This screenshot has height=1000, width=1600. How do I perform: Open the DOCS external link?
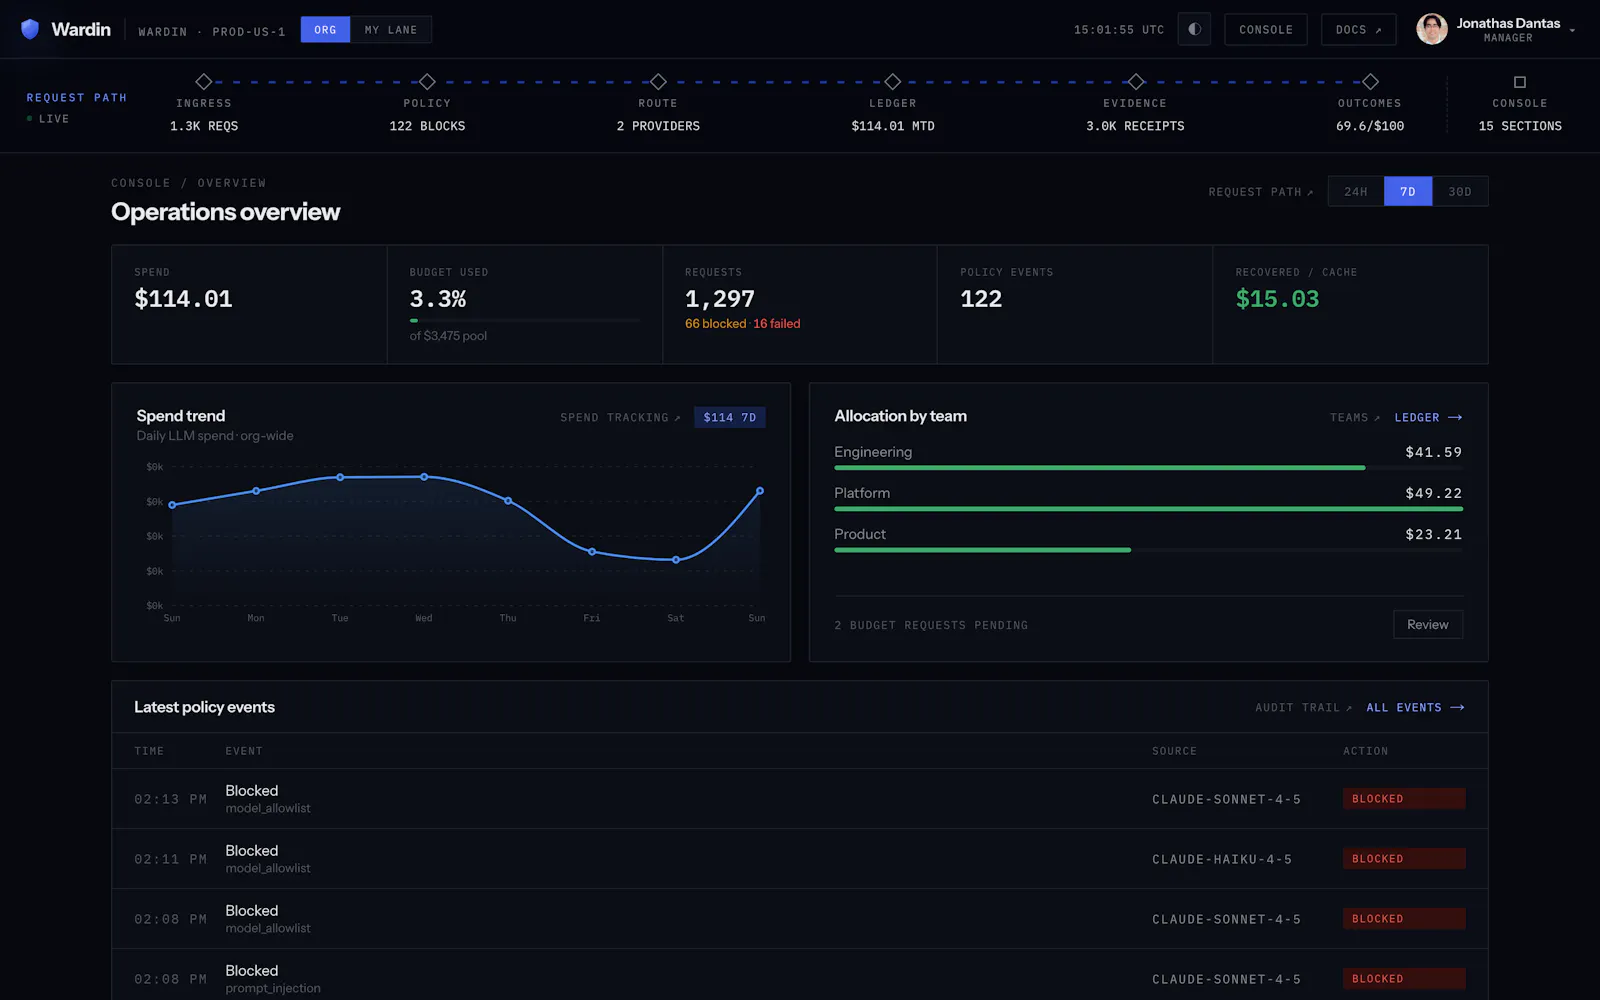tap(1358, 29)
